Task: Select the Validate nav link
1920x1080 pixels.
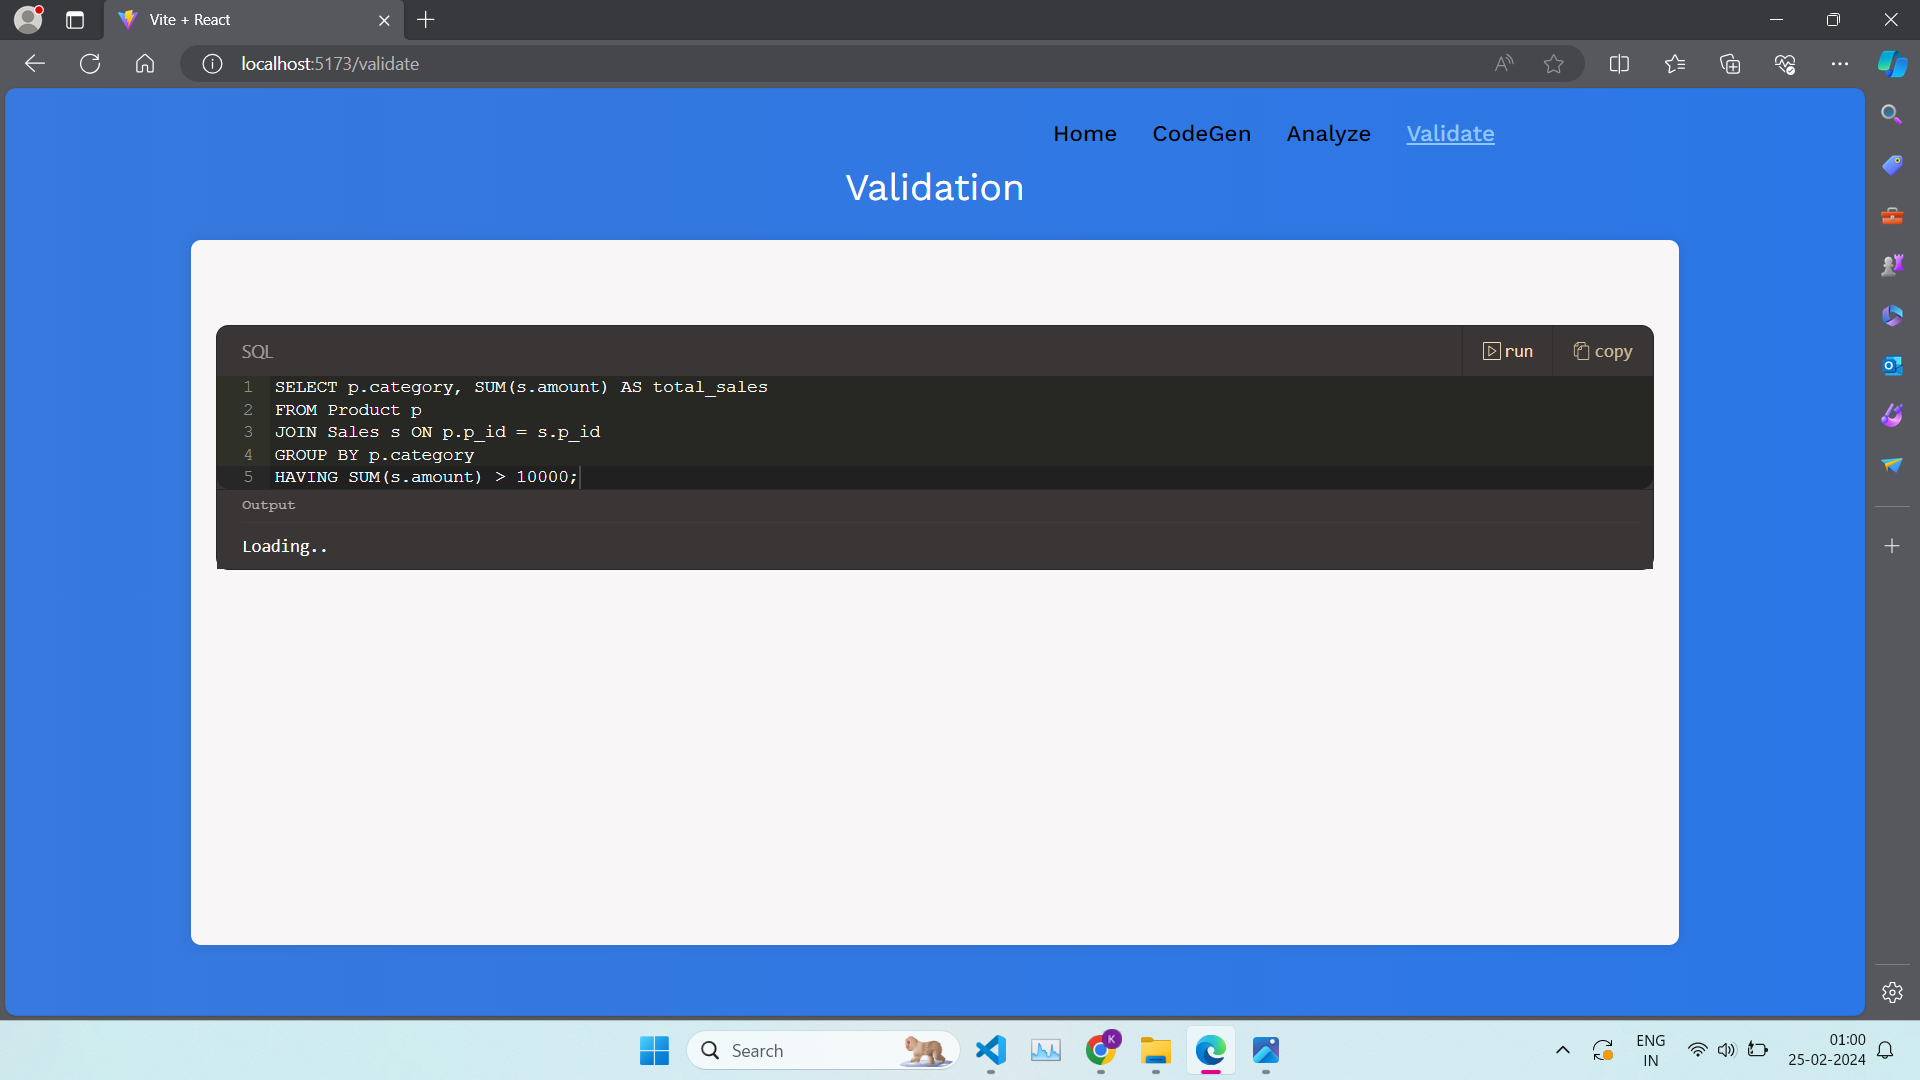Action: tap(1450, 134)
